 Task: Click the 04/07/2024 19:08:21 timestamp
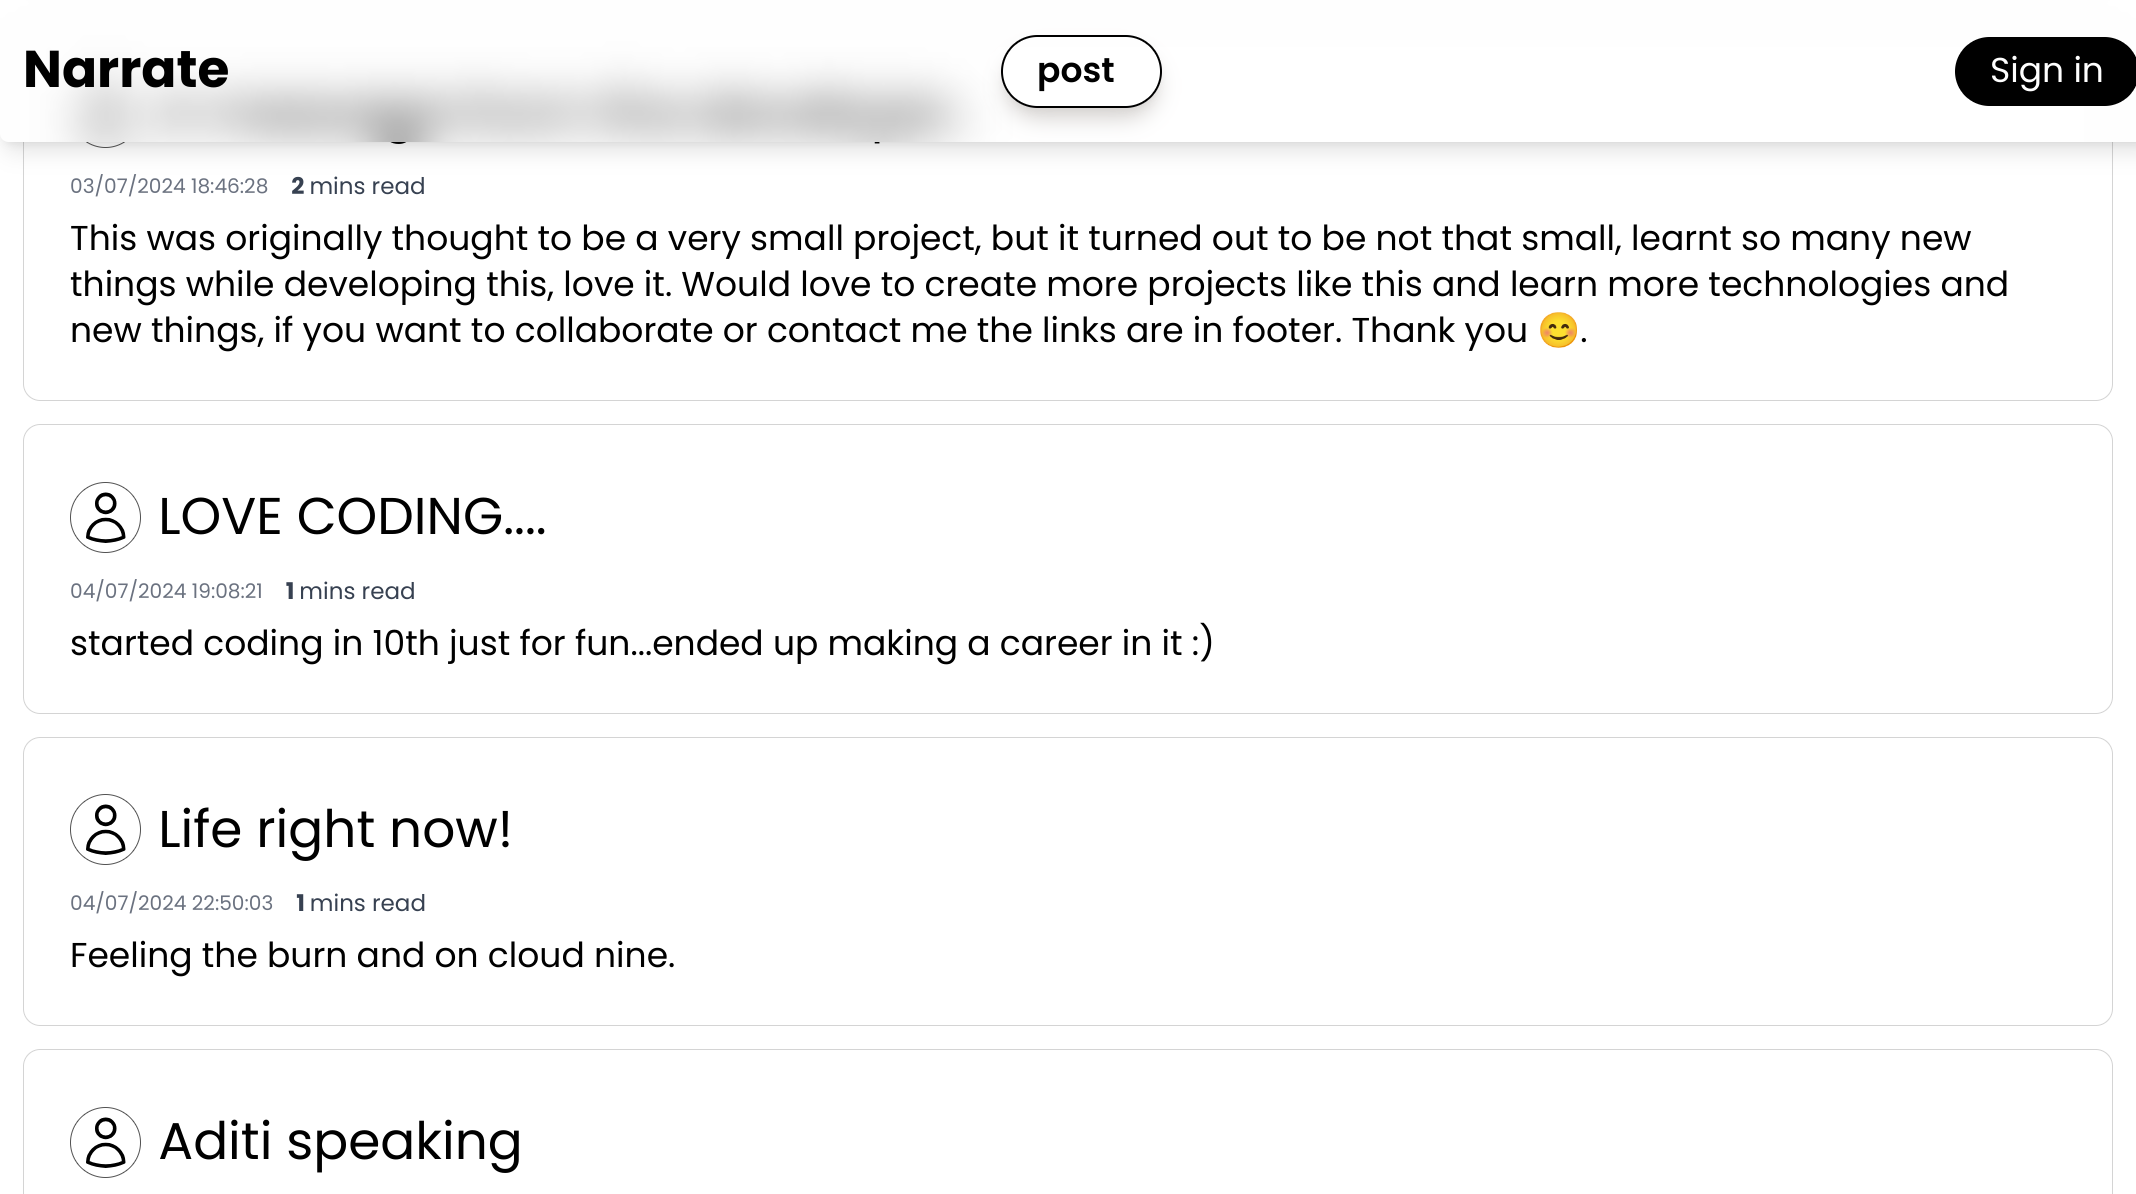(x=166, y=591)
